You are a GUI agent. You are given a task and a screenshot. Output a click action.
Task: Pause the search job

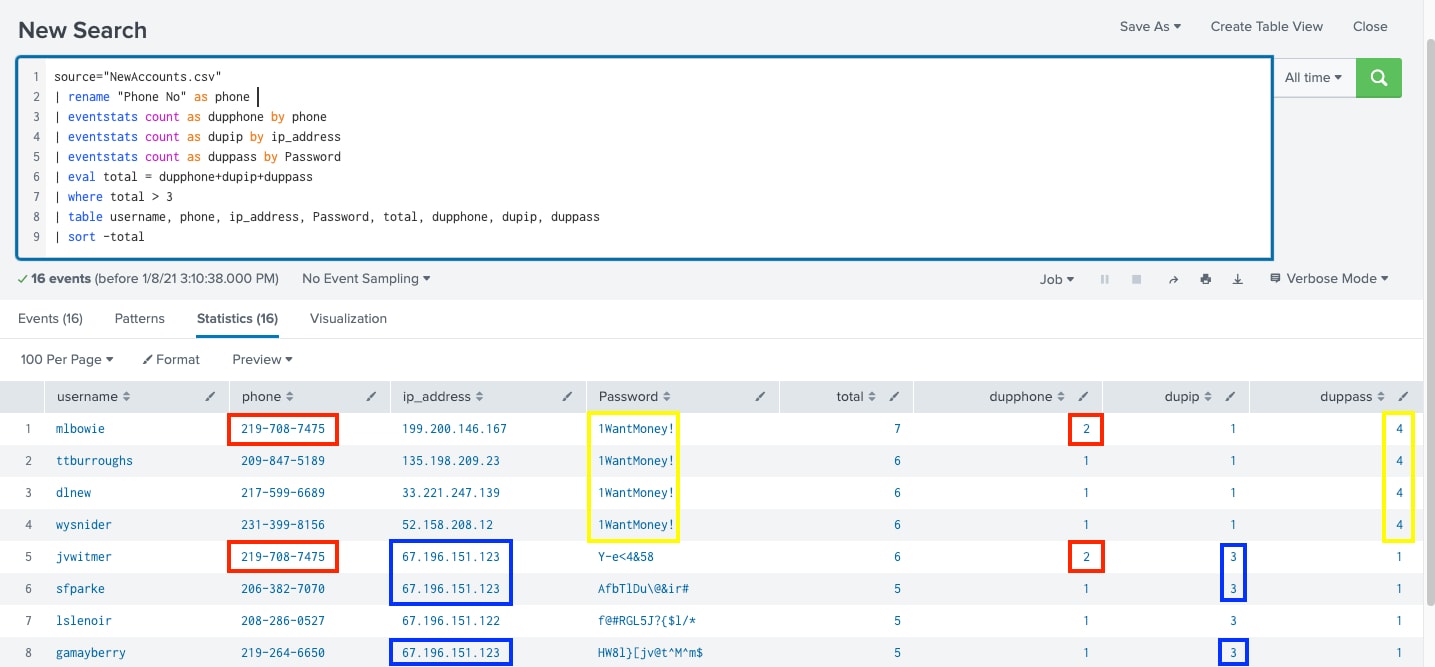point(1105,280)
